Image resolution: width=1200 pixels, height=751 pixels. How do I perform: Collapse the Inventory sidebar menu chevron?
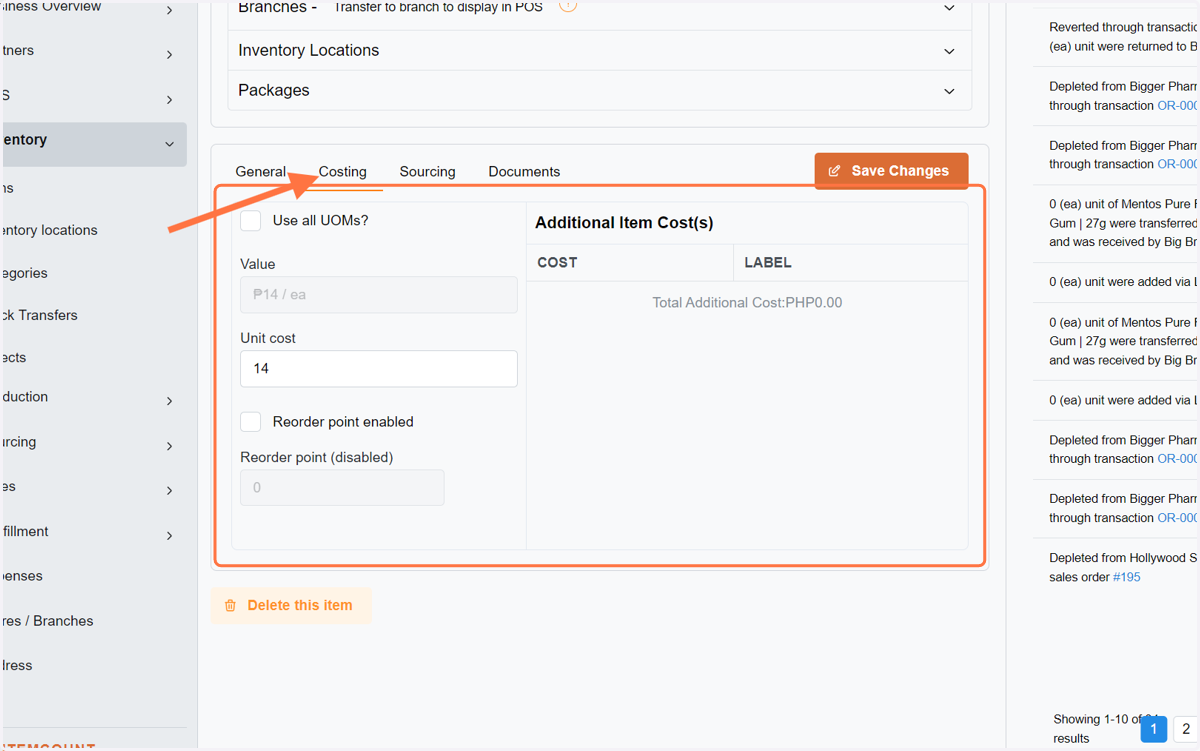click(169, 145)
